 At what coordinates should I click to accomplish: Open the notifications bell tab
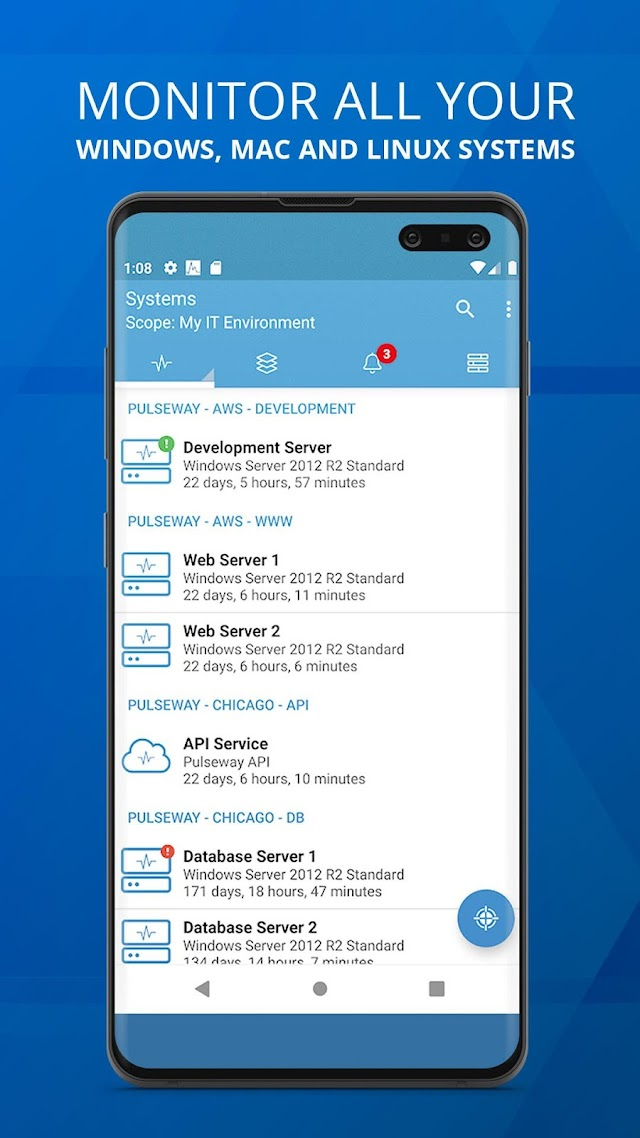(372, 364)
